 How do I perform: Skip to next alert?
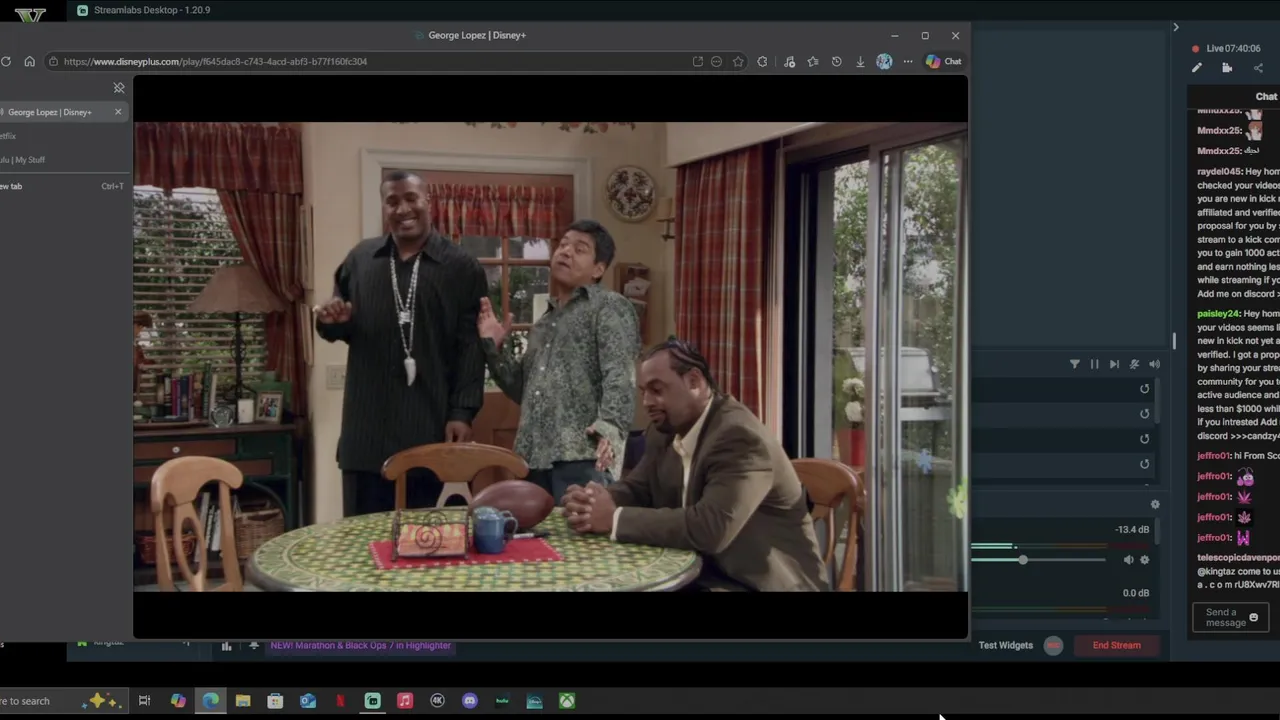pyautogui.click(x=1114, y=364)
